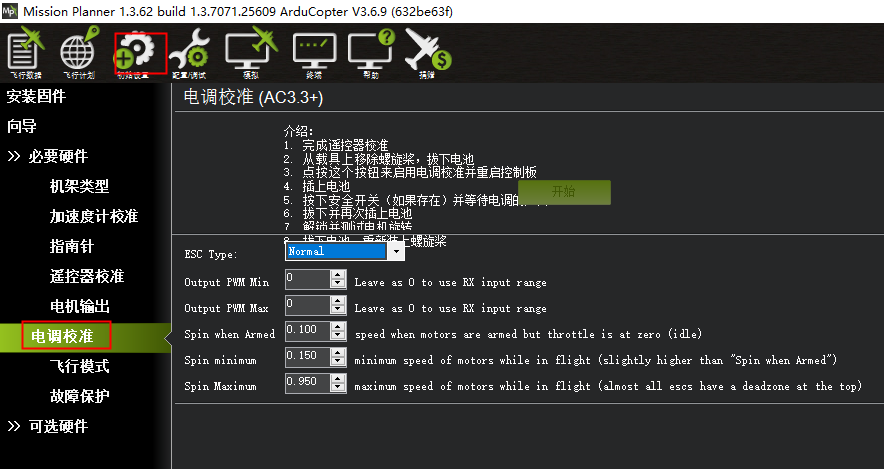Open the Flight Data (飞行数据) screen icon

(x=25, y=52)
